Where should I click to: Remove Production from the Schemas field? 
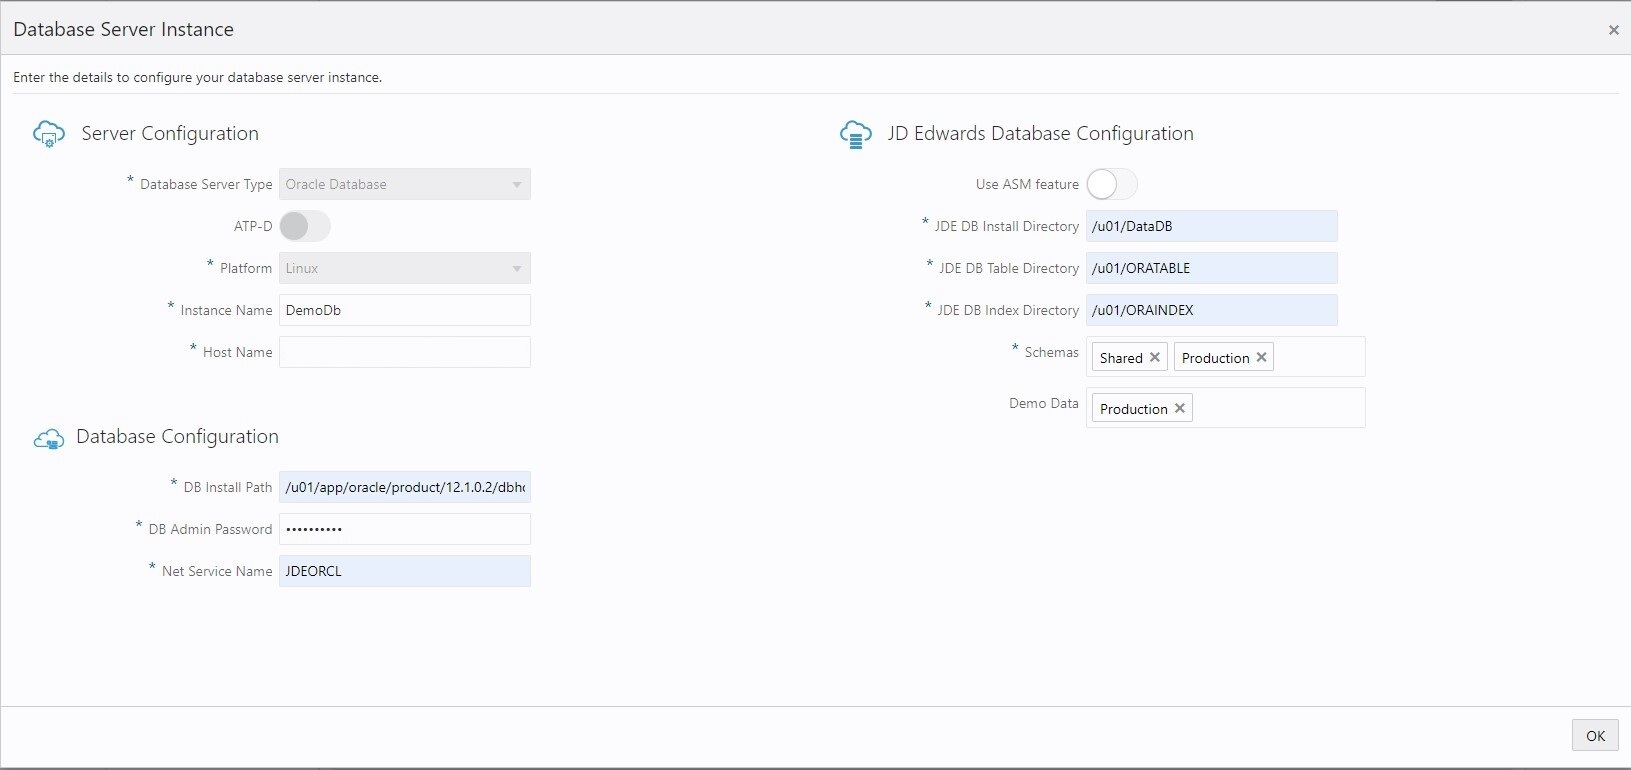coord(1262,357)
